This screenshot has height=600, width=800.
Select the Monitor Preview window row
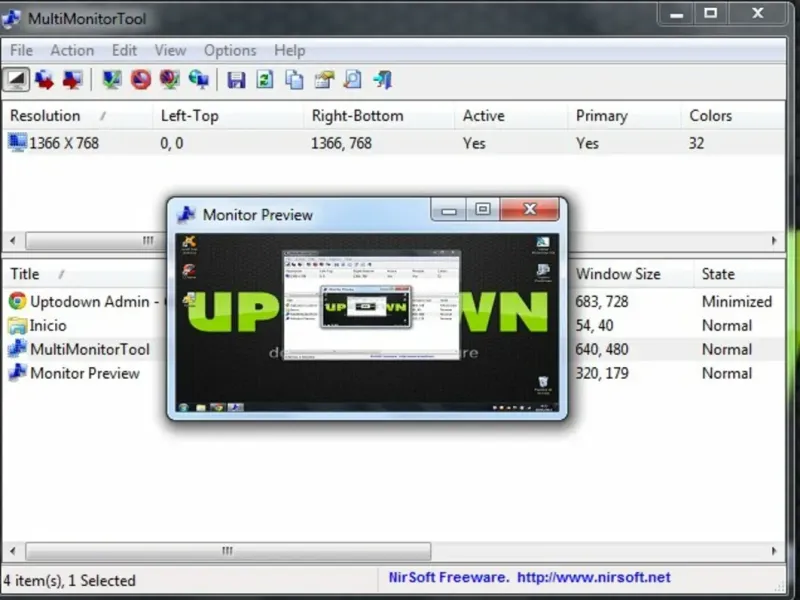click(393, 373)
